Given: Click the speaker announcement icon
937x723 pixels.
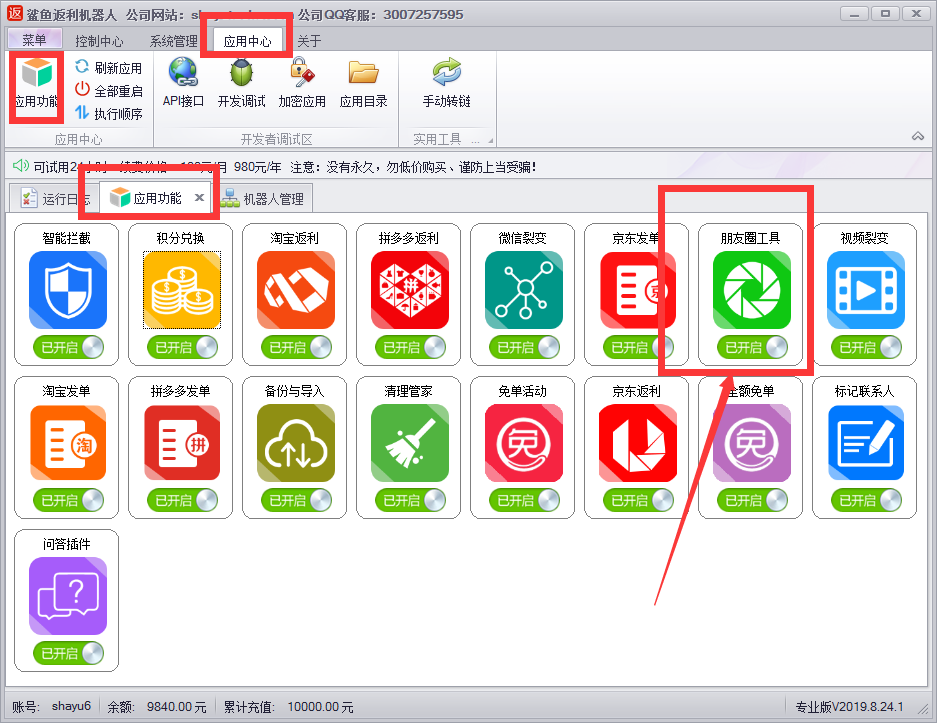Looking at the screenshot, I should click(x=21, y=166).
